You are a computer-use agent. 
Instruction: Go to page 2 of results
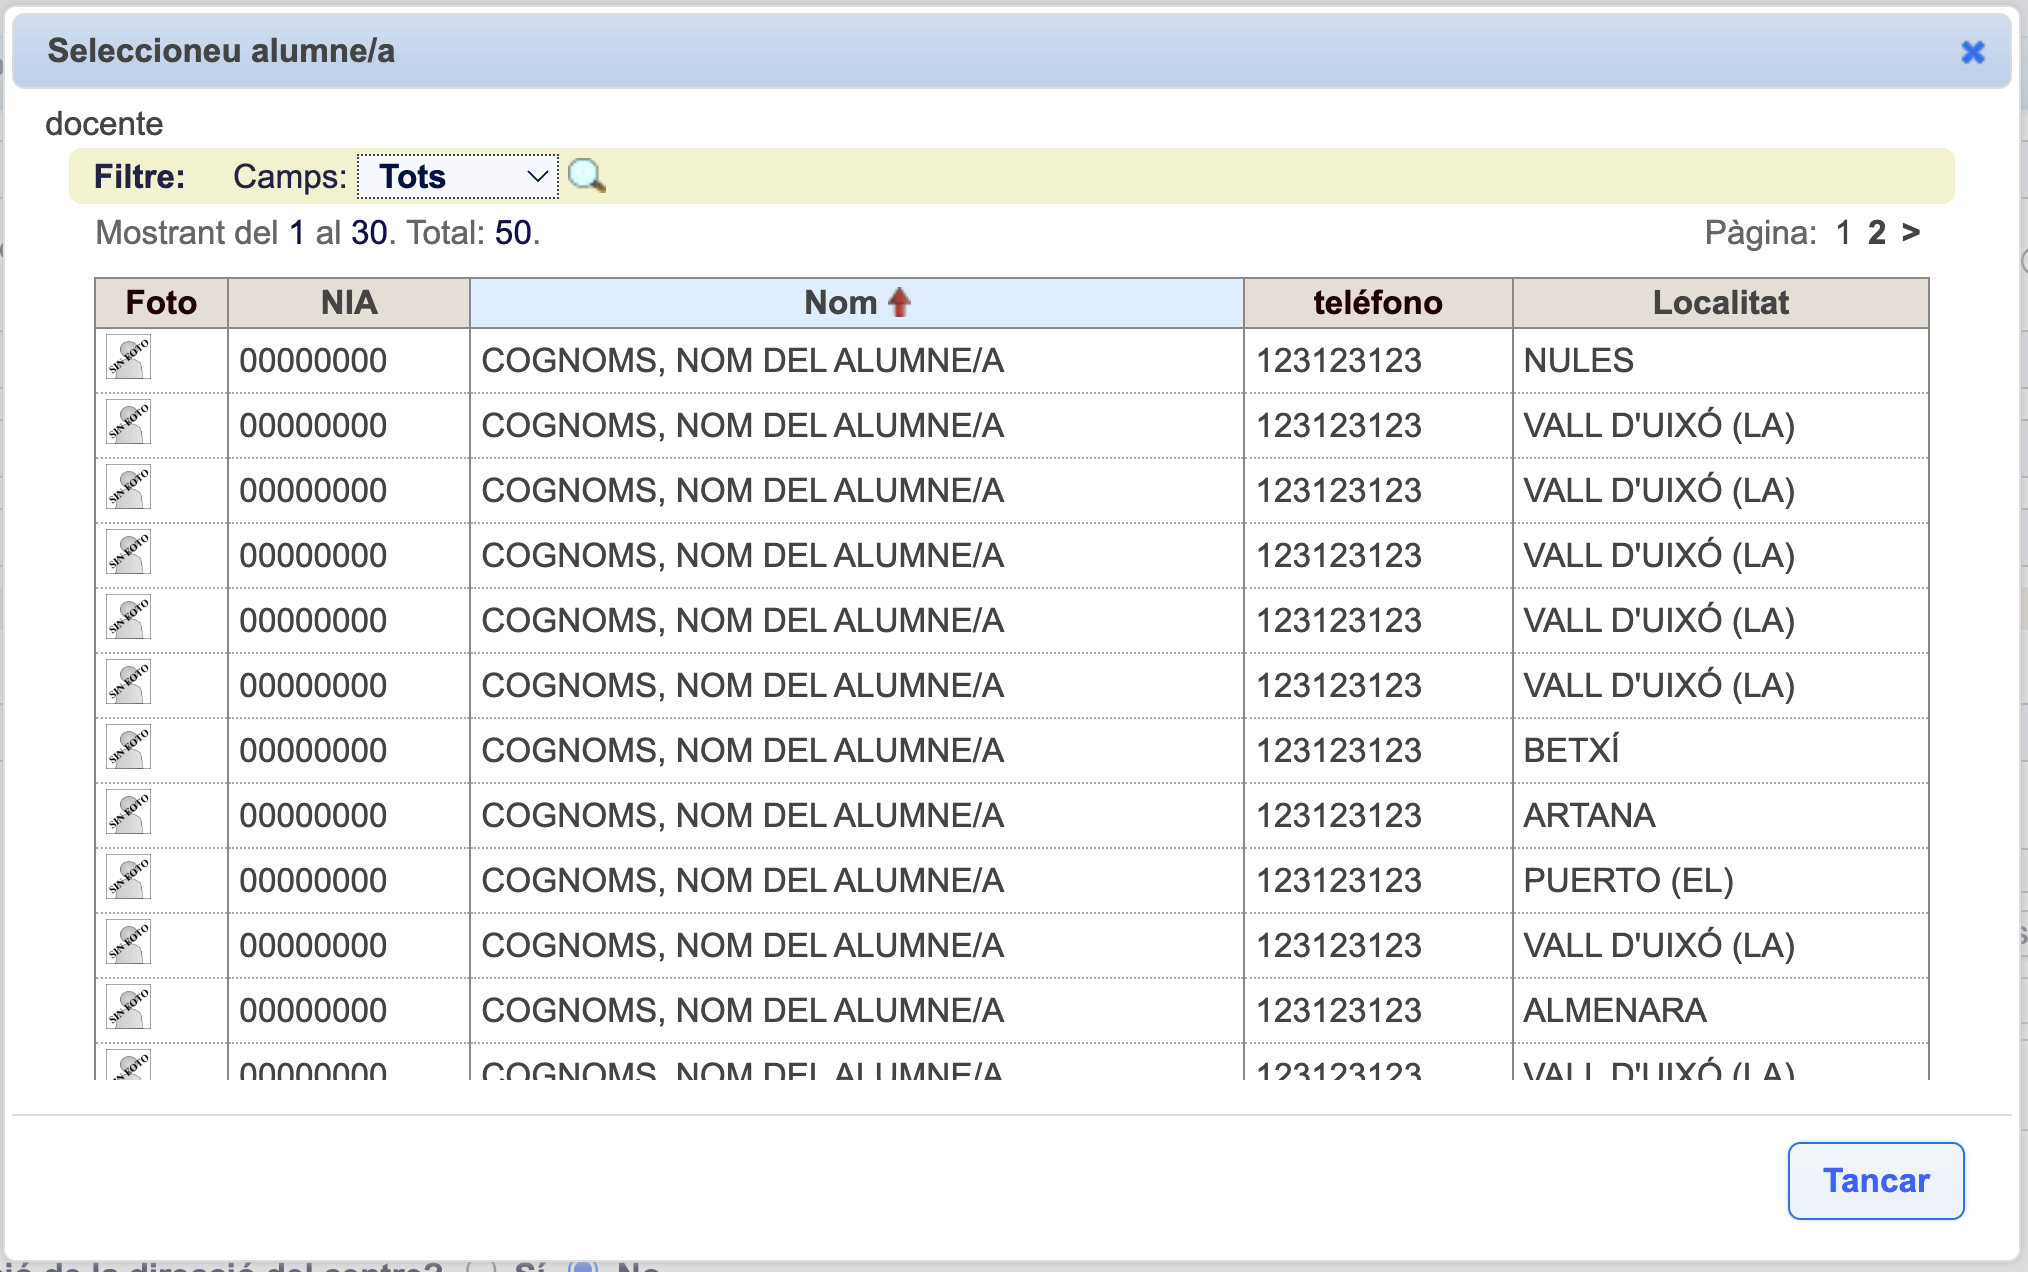pos(1876,233)
